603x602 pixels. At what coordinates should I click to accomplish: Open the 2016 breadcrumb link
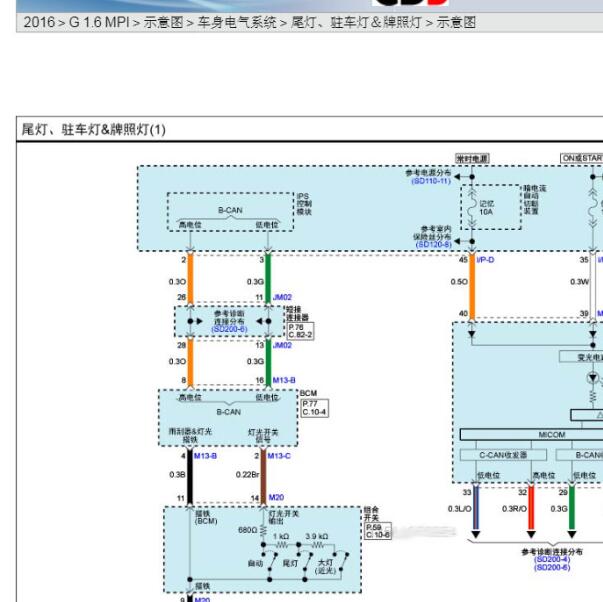(x=39, y=22)
